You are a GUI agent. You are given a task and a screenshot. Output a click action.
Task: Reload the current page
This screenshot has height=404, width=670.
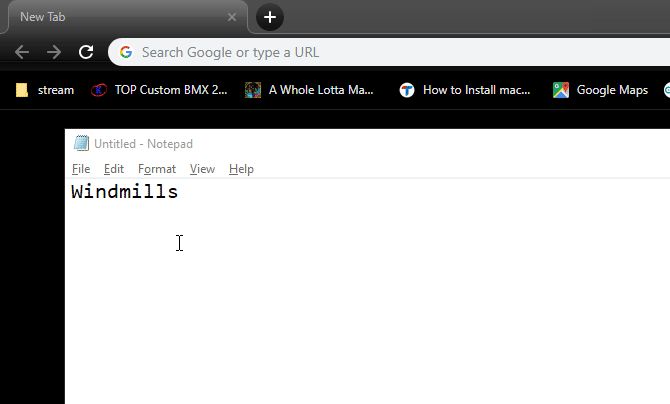click(86, 52)
